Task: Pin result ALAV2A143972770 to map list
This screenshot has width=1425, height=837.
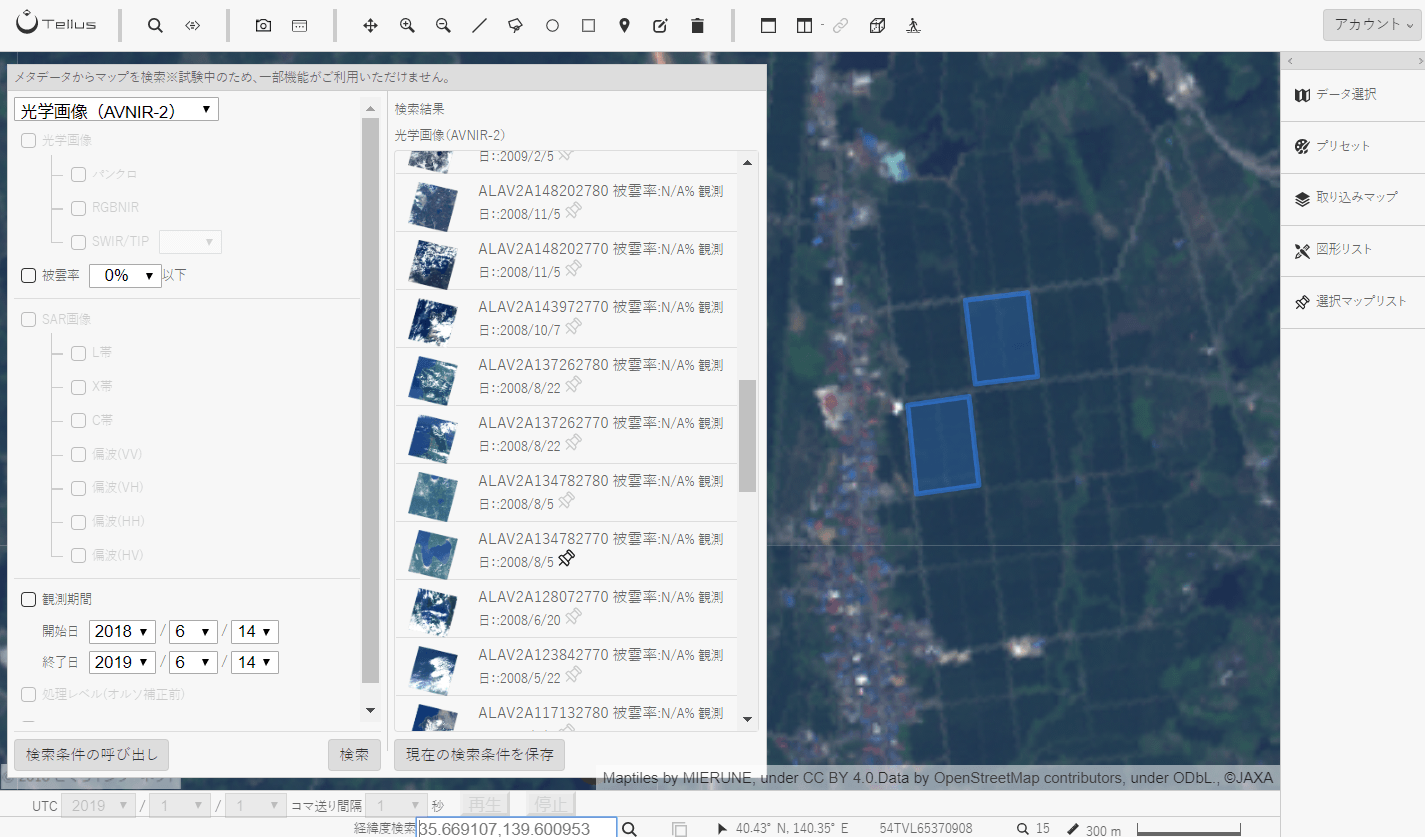Action: tap(572, 328)
